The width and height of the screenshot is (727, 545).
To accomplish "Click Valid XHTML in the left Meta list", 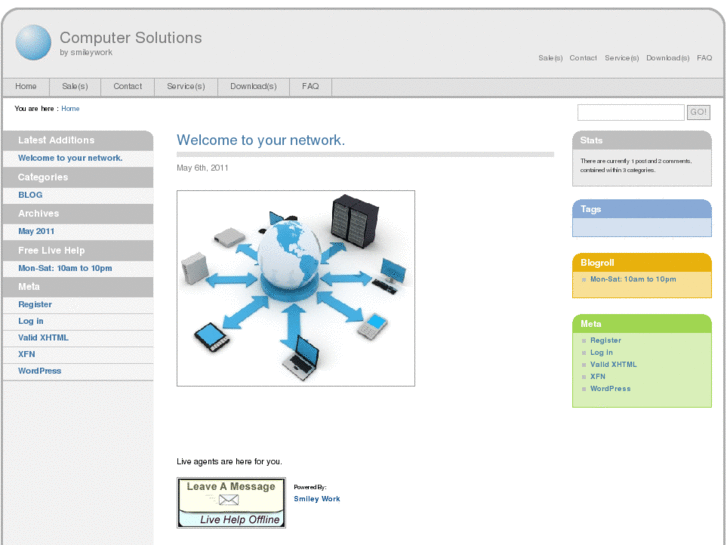I will (x=43, y=338).
